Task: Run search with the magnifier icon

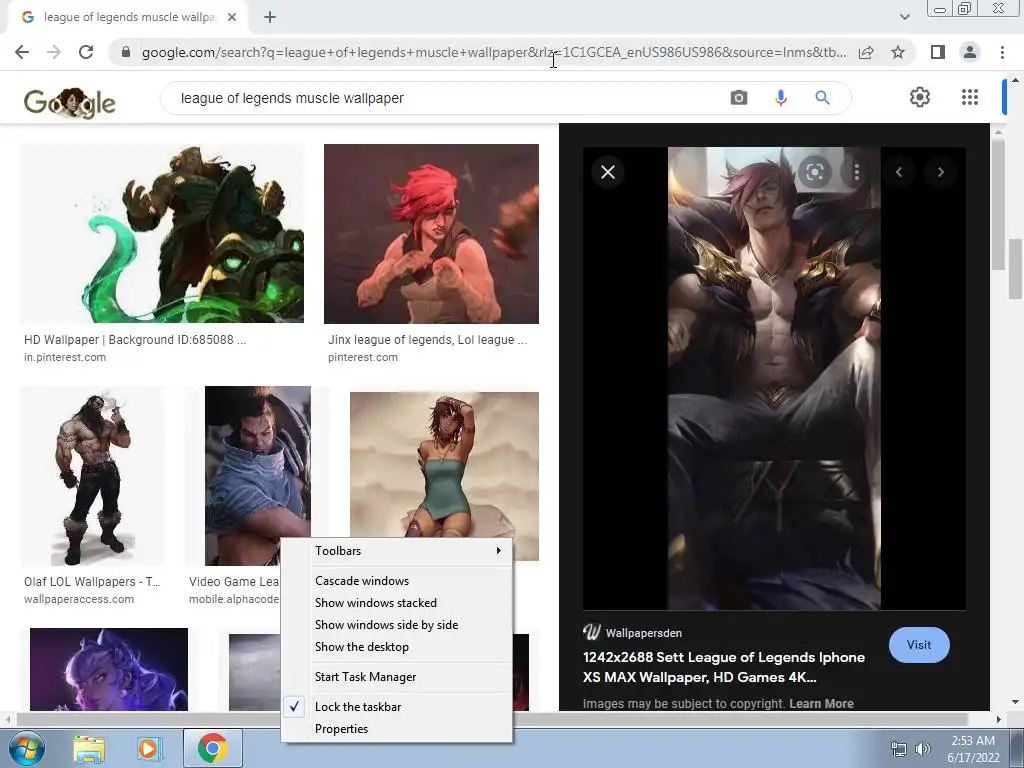Action: pyautogui.click(x=822, y=98)
